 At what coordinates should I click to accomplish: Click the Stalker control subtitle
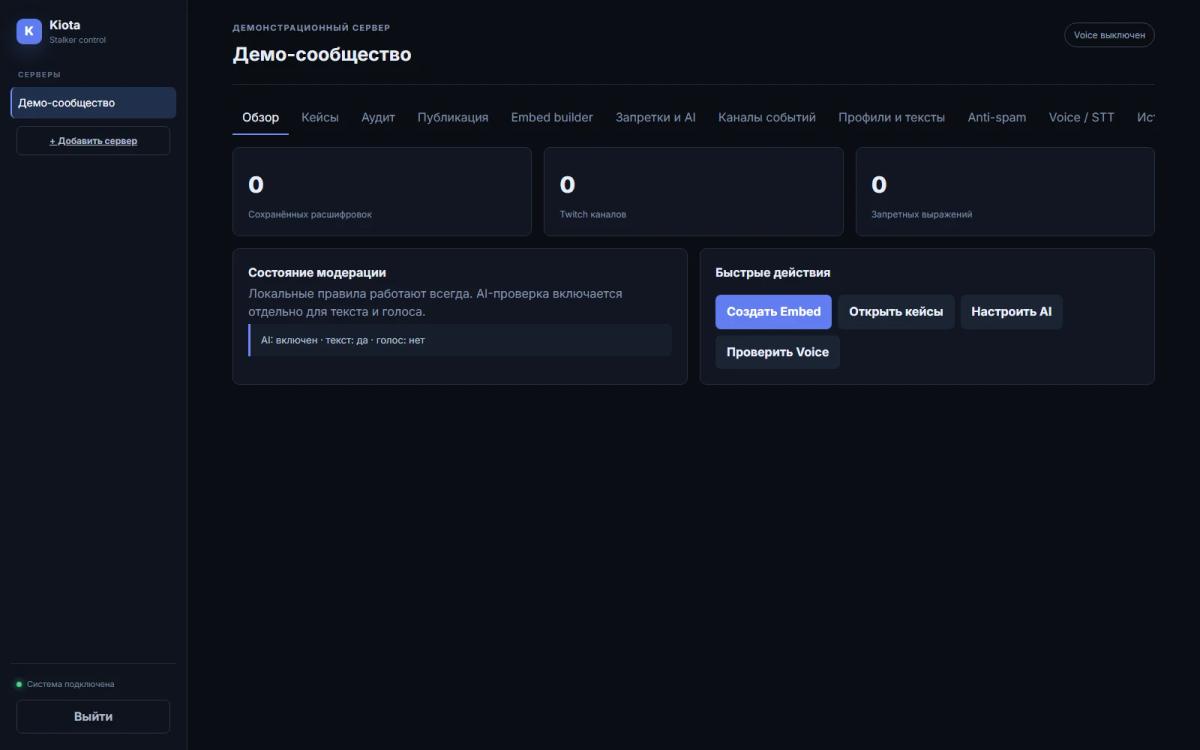(77, 41)
